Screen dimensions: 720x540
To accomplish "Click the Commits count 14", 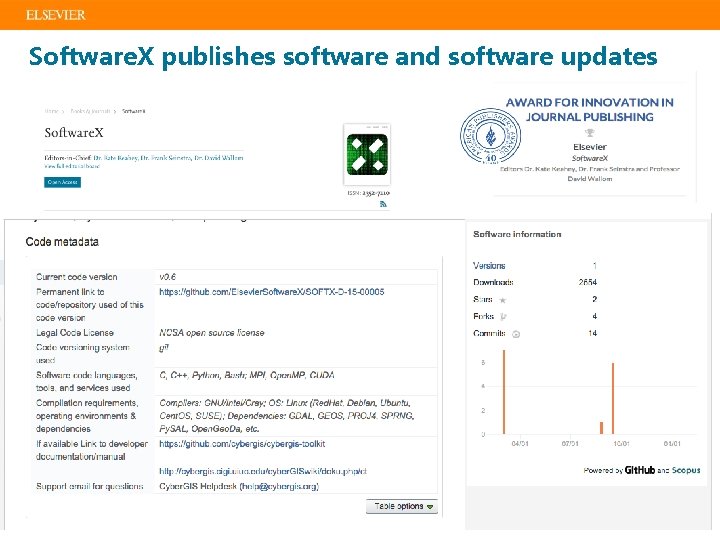I will (592, 333).
